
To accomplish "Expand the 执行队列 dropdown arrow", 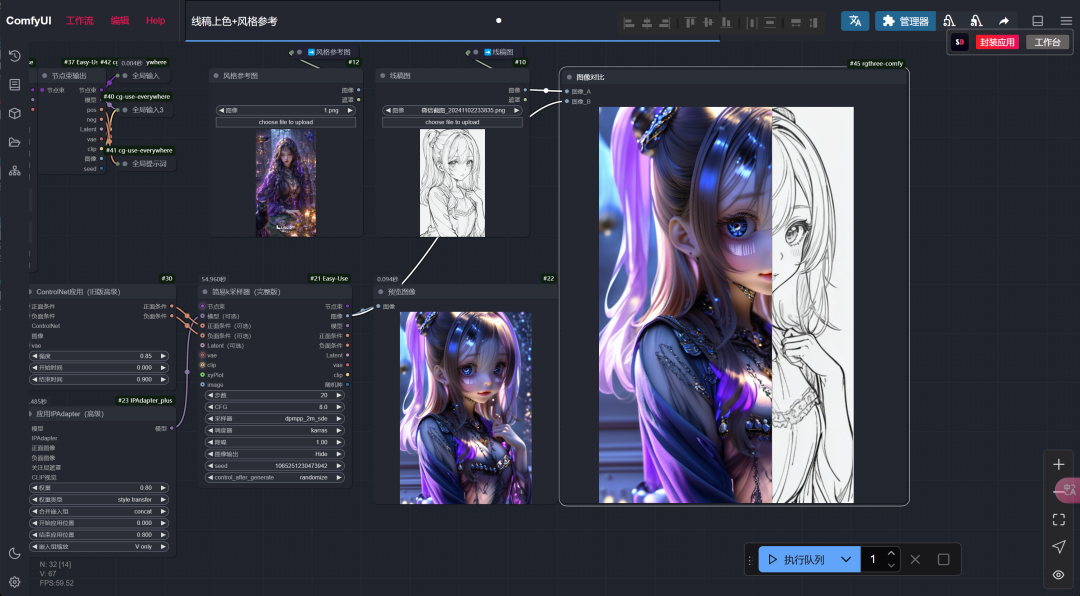I will (x=846, y=559).
